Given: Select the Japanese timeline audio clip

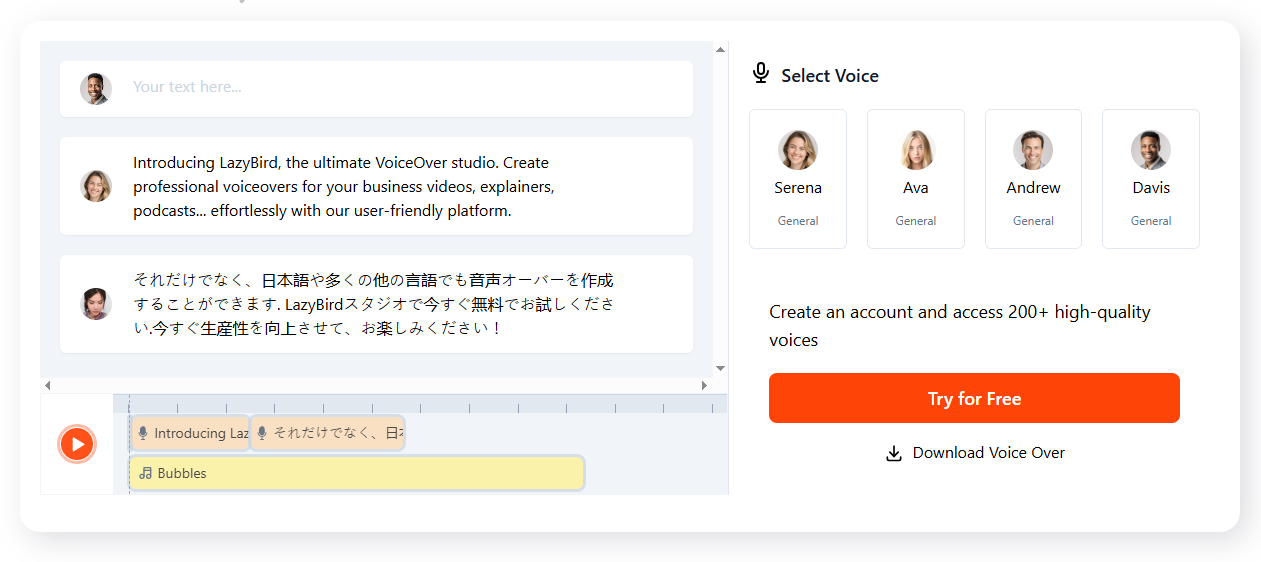Looking at the screenshot, I should click(327, 433).
